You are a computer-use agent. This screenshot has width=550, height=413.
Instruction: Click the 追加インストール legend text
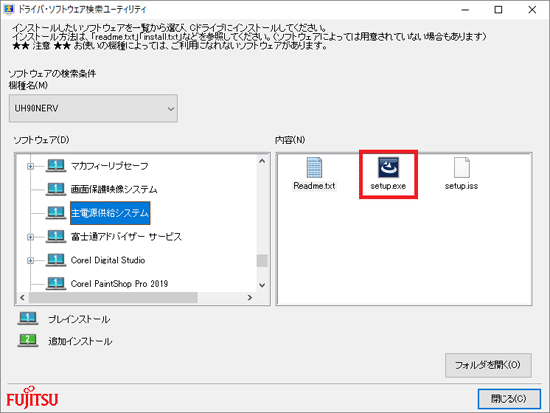click(80, 341)
